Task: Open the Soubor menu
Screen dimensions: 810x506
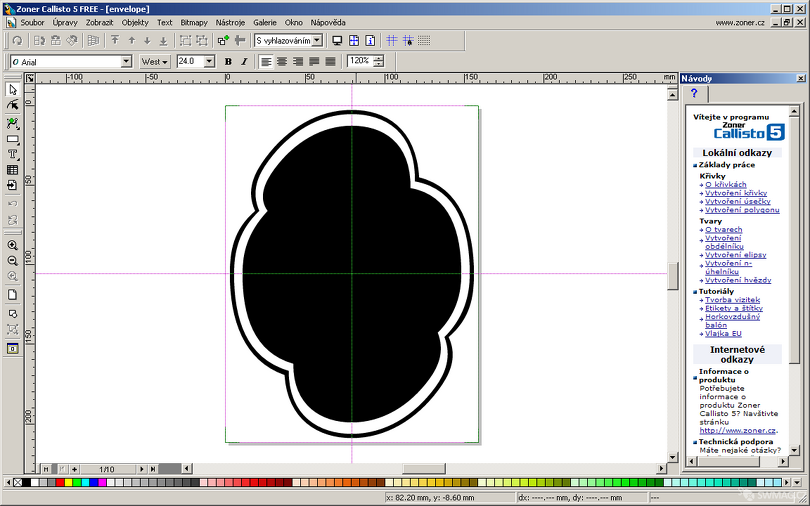Action: 32,23
